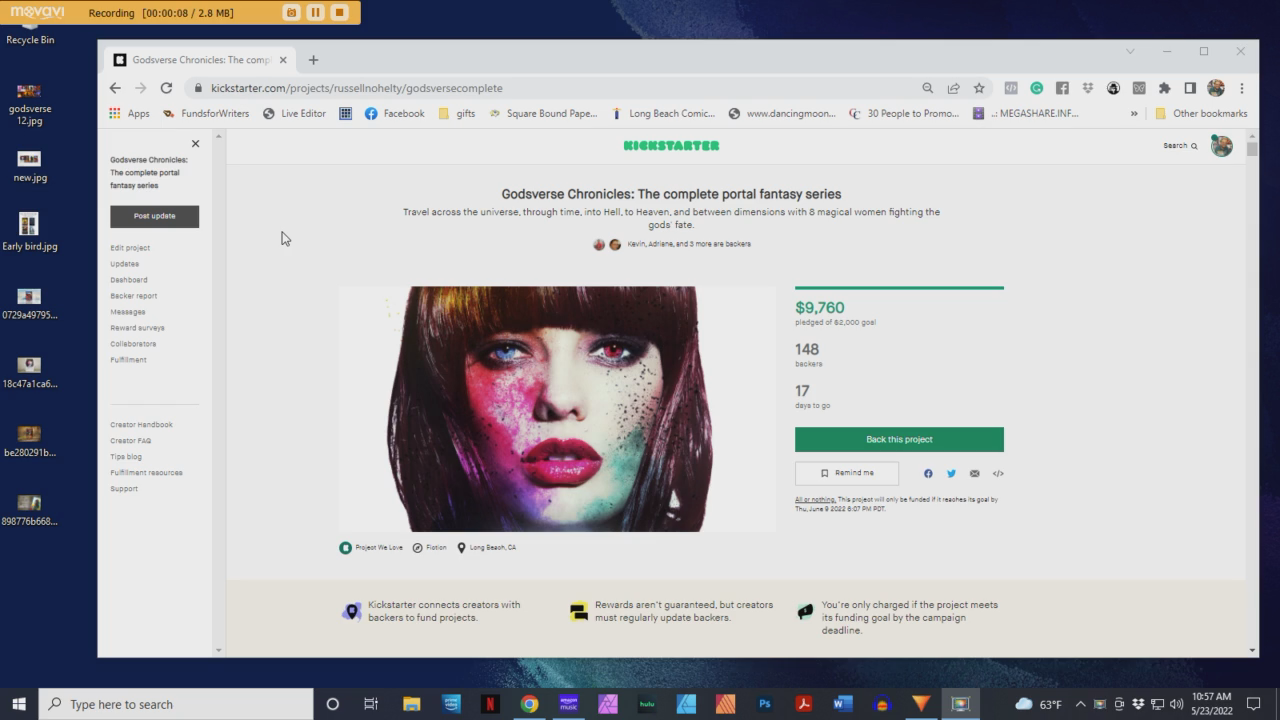Select Backer report in sidebar

pyautogui.click(x=134, y=296)
